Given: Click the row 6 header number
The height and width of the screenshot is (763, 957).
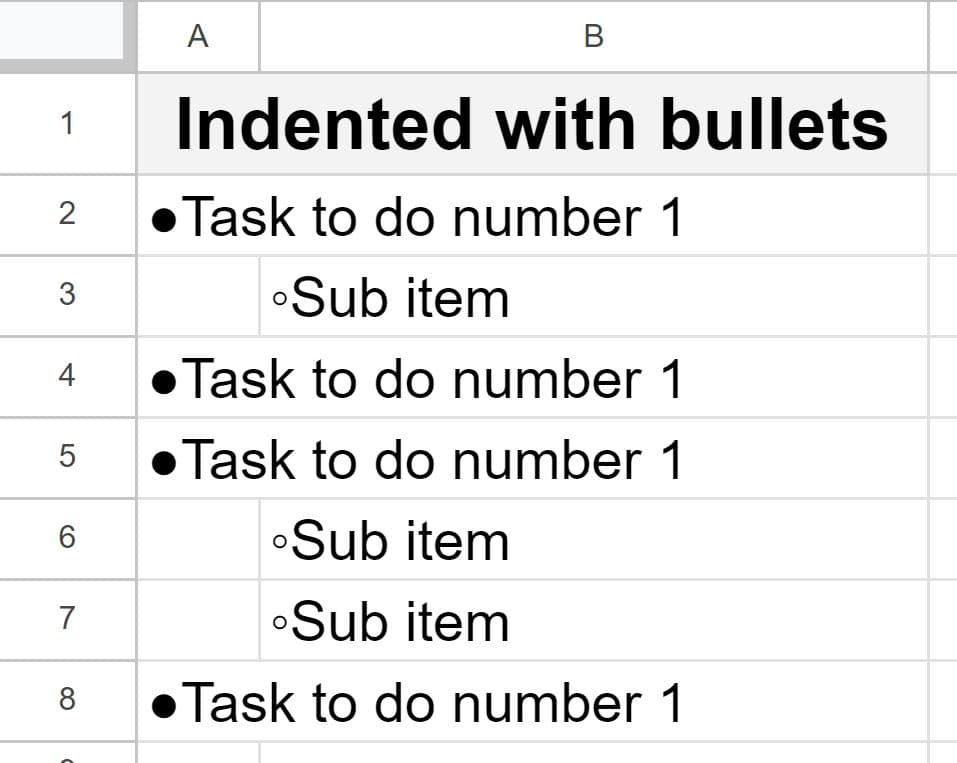Looking at the screenshot, I should pyautogui.click(x=65, y=539).
